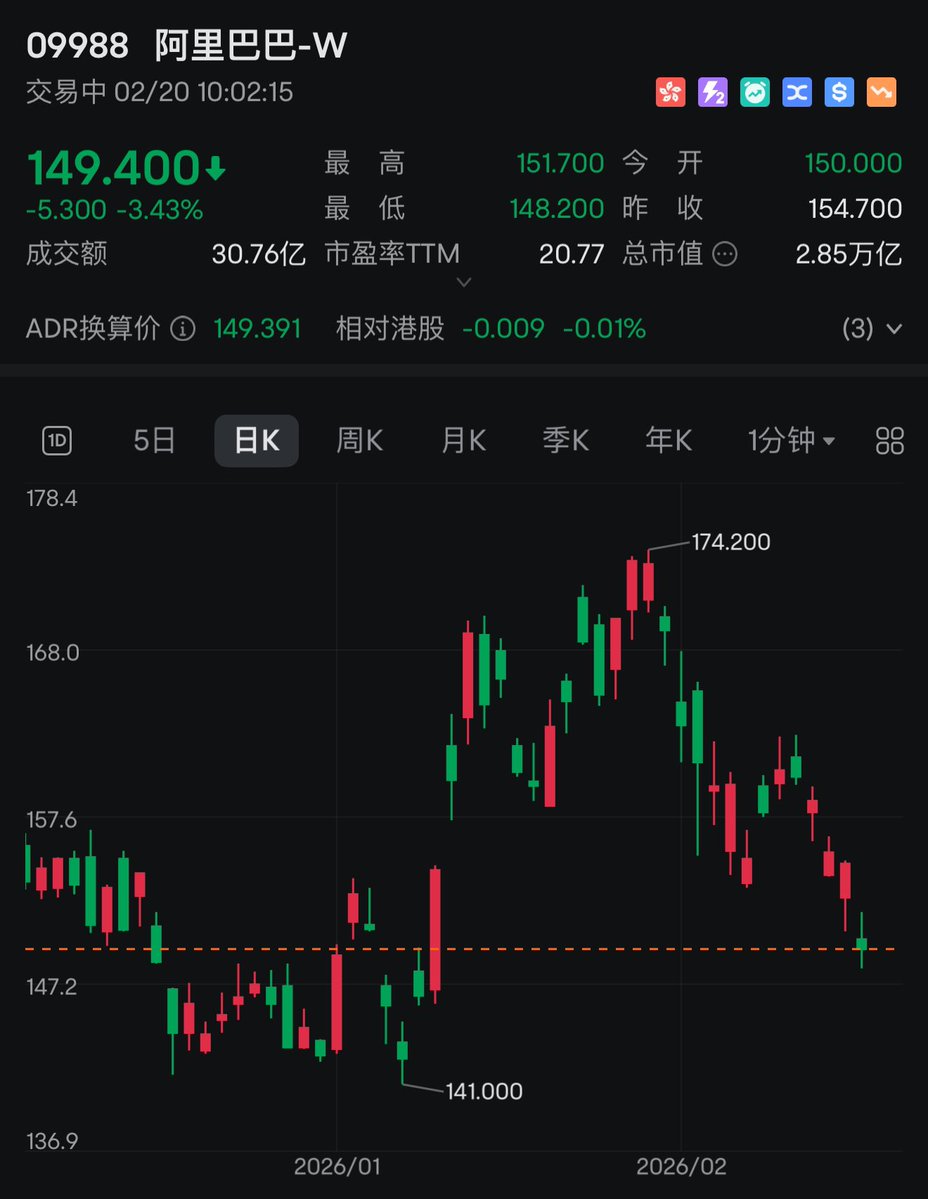Open the 1分钟 interval dropdown
The height and width of the screenshot is (1199, 928).
pyautogui.click(x=790, y=440)
